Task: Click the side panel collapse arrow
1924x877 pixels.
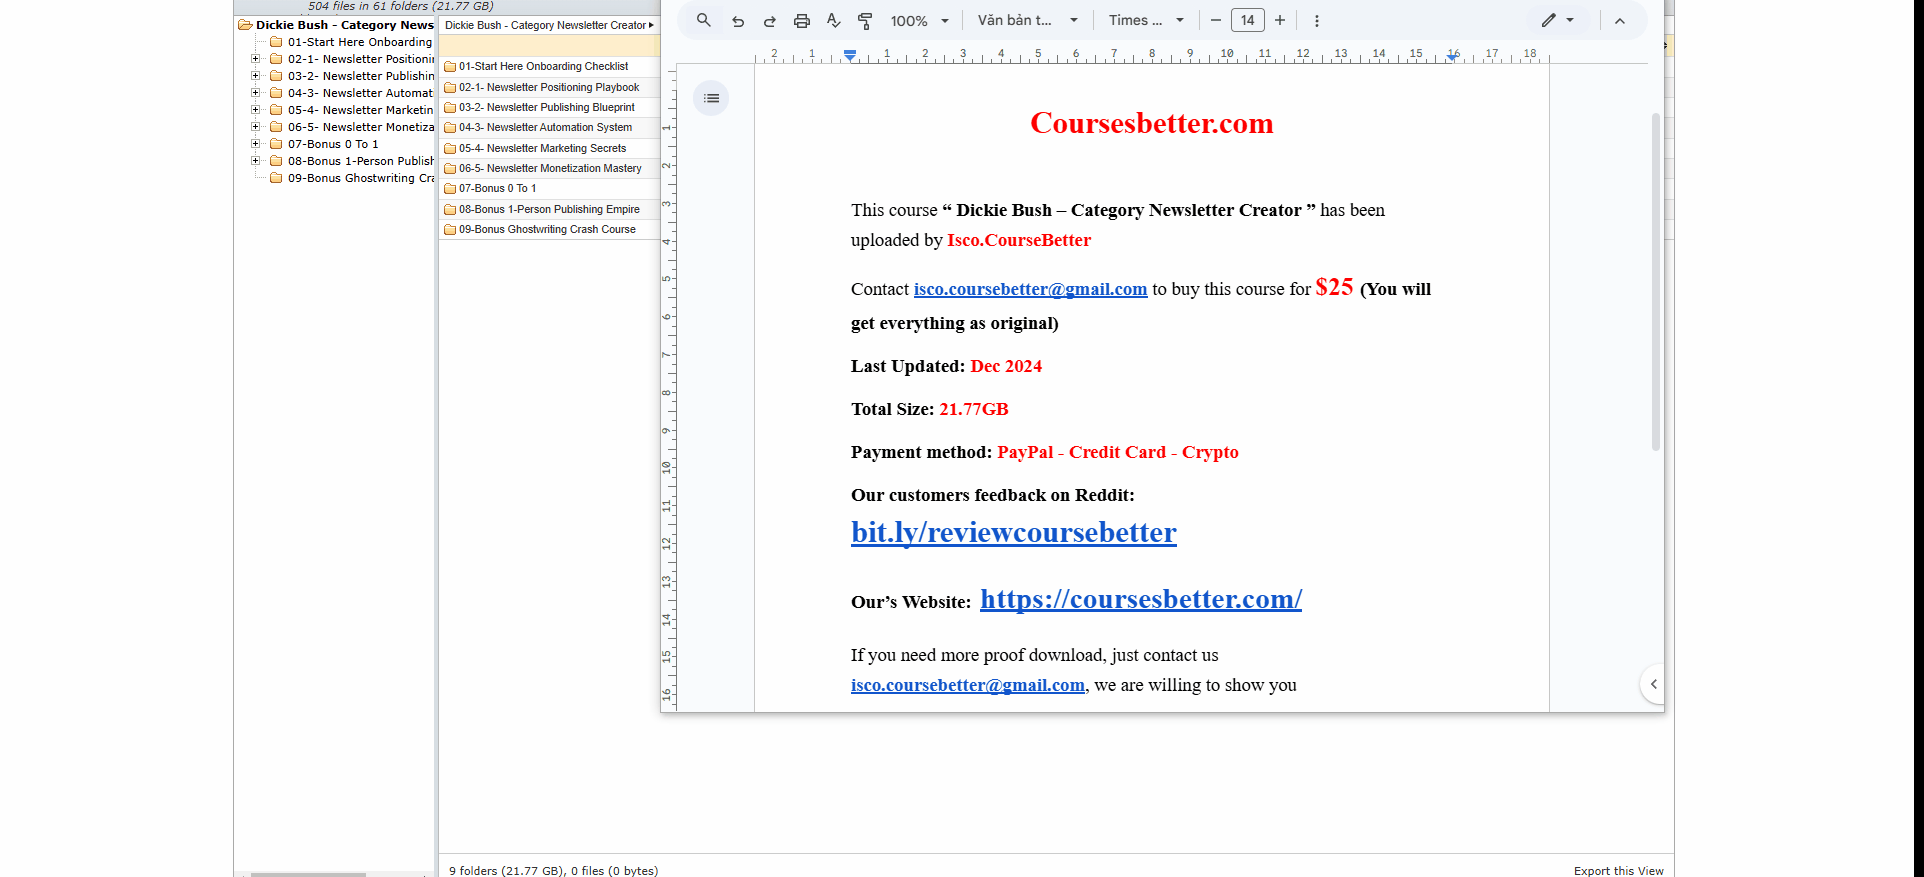Action: pyautogui.click(x=1653, y=684)
